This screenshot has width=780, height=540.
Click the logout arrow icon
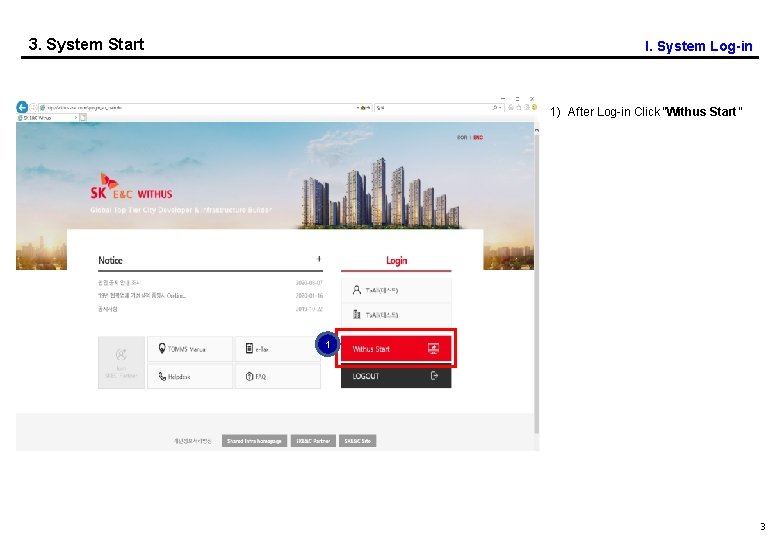point(434,376)
